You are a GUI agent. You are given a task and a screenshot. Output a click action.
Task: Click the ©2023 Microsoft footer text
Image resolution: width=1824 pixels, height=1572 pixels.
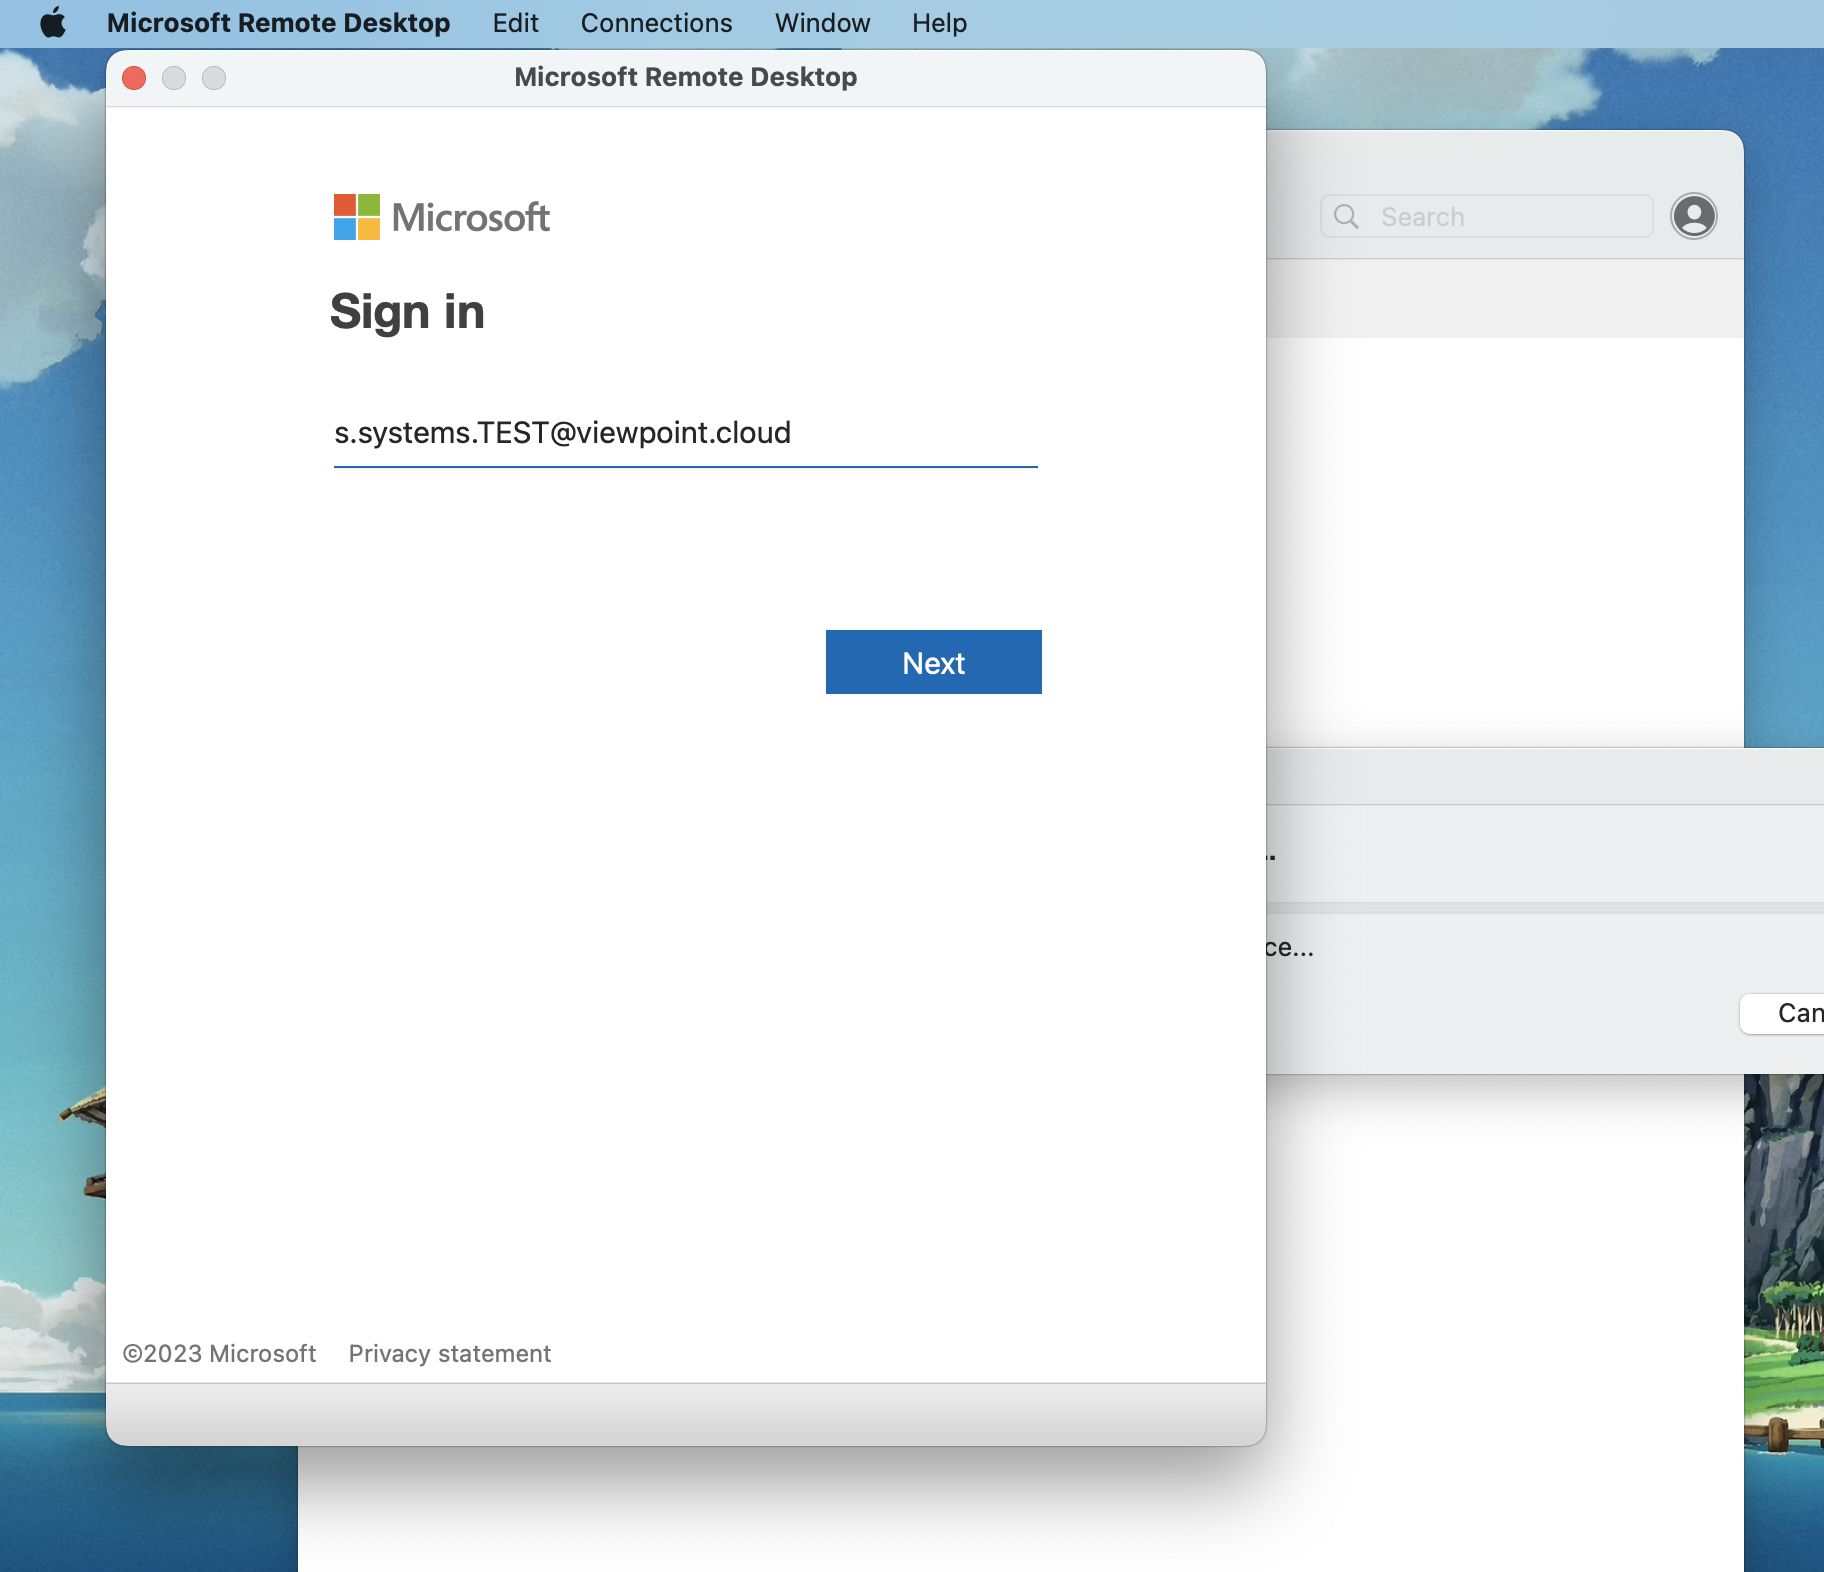click(219, 1353)
